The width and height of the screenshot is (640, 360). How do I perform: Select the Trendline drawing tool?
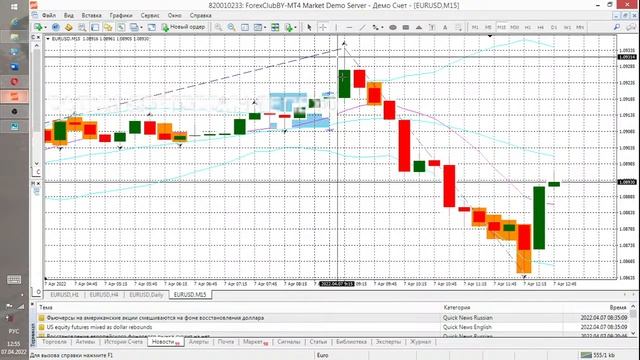click(x=362, y=27)
